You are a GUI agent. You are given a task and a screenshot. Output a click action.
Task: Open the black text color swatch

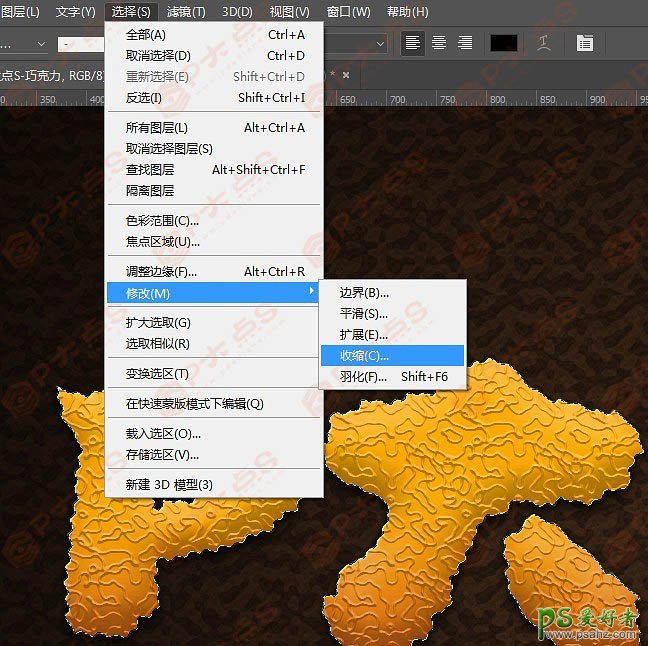pyautogui.click(x=504, y=43)
